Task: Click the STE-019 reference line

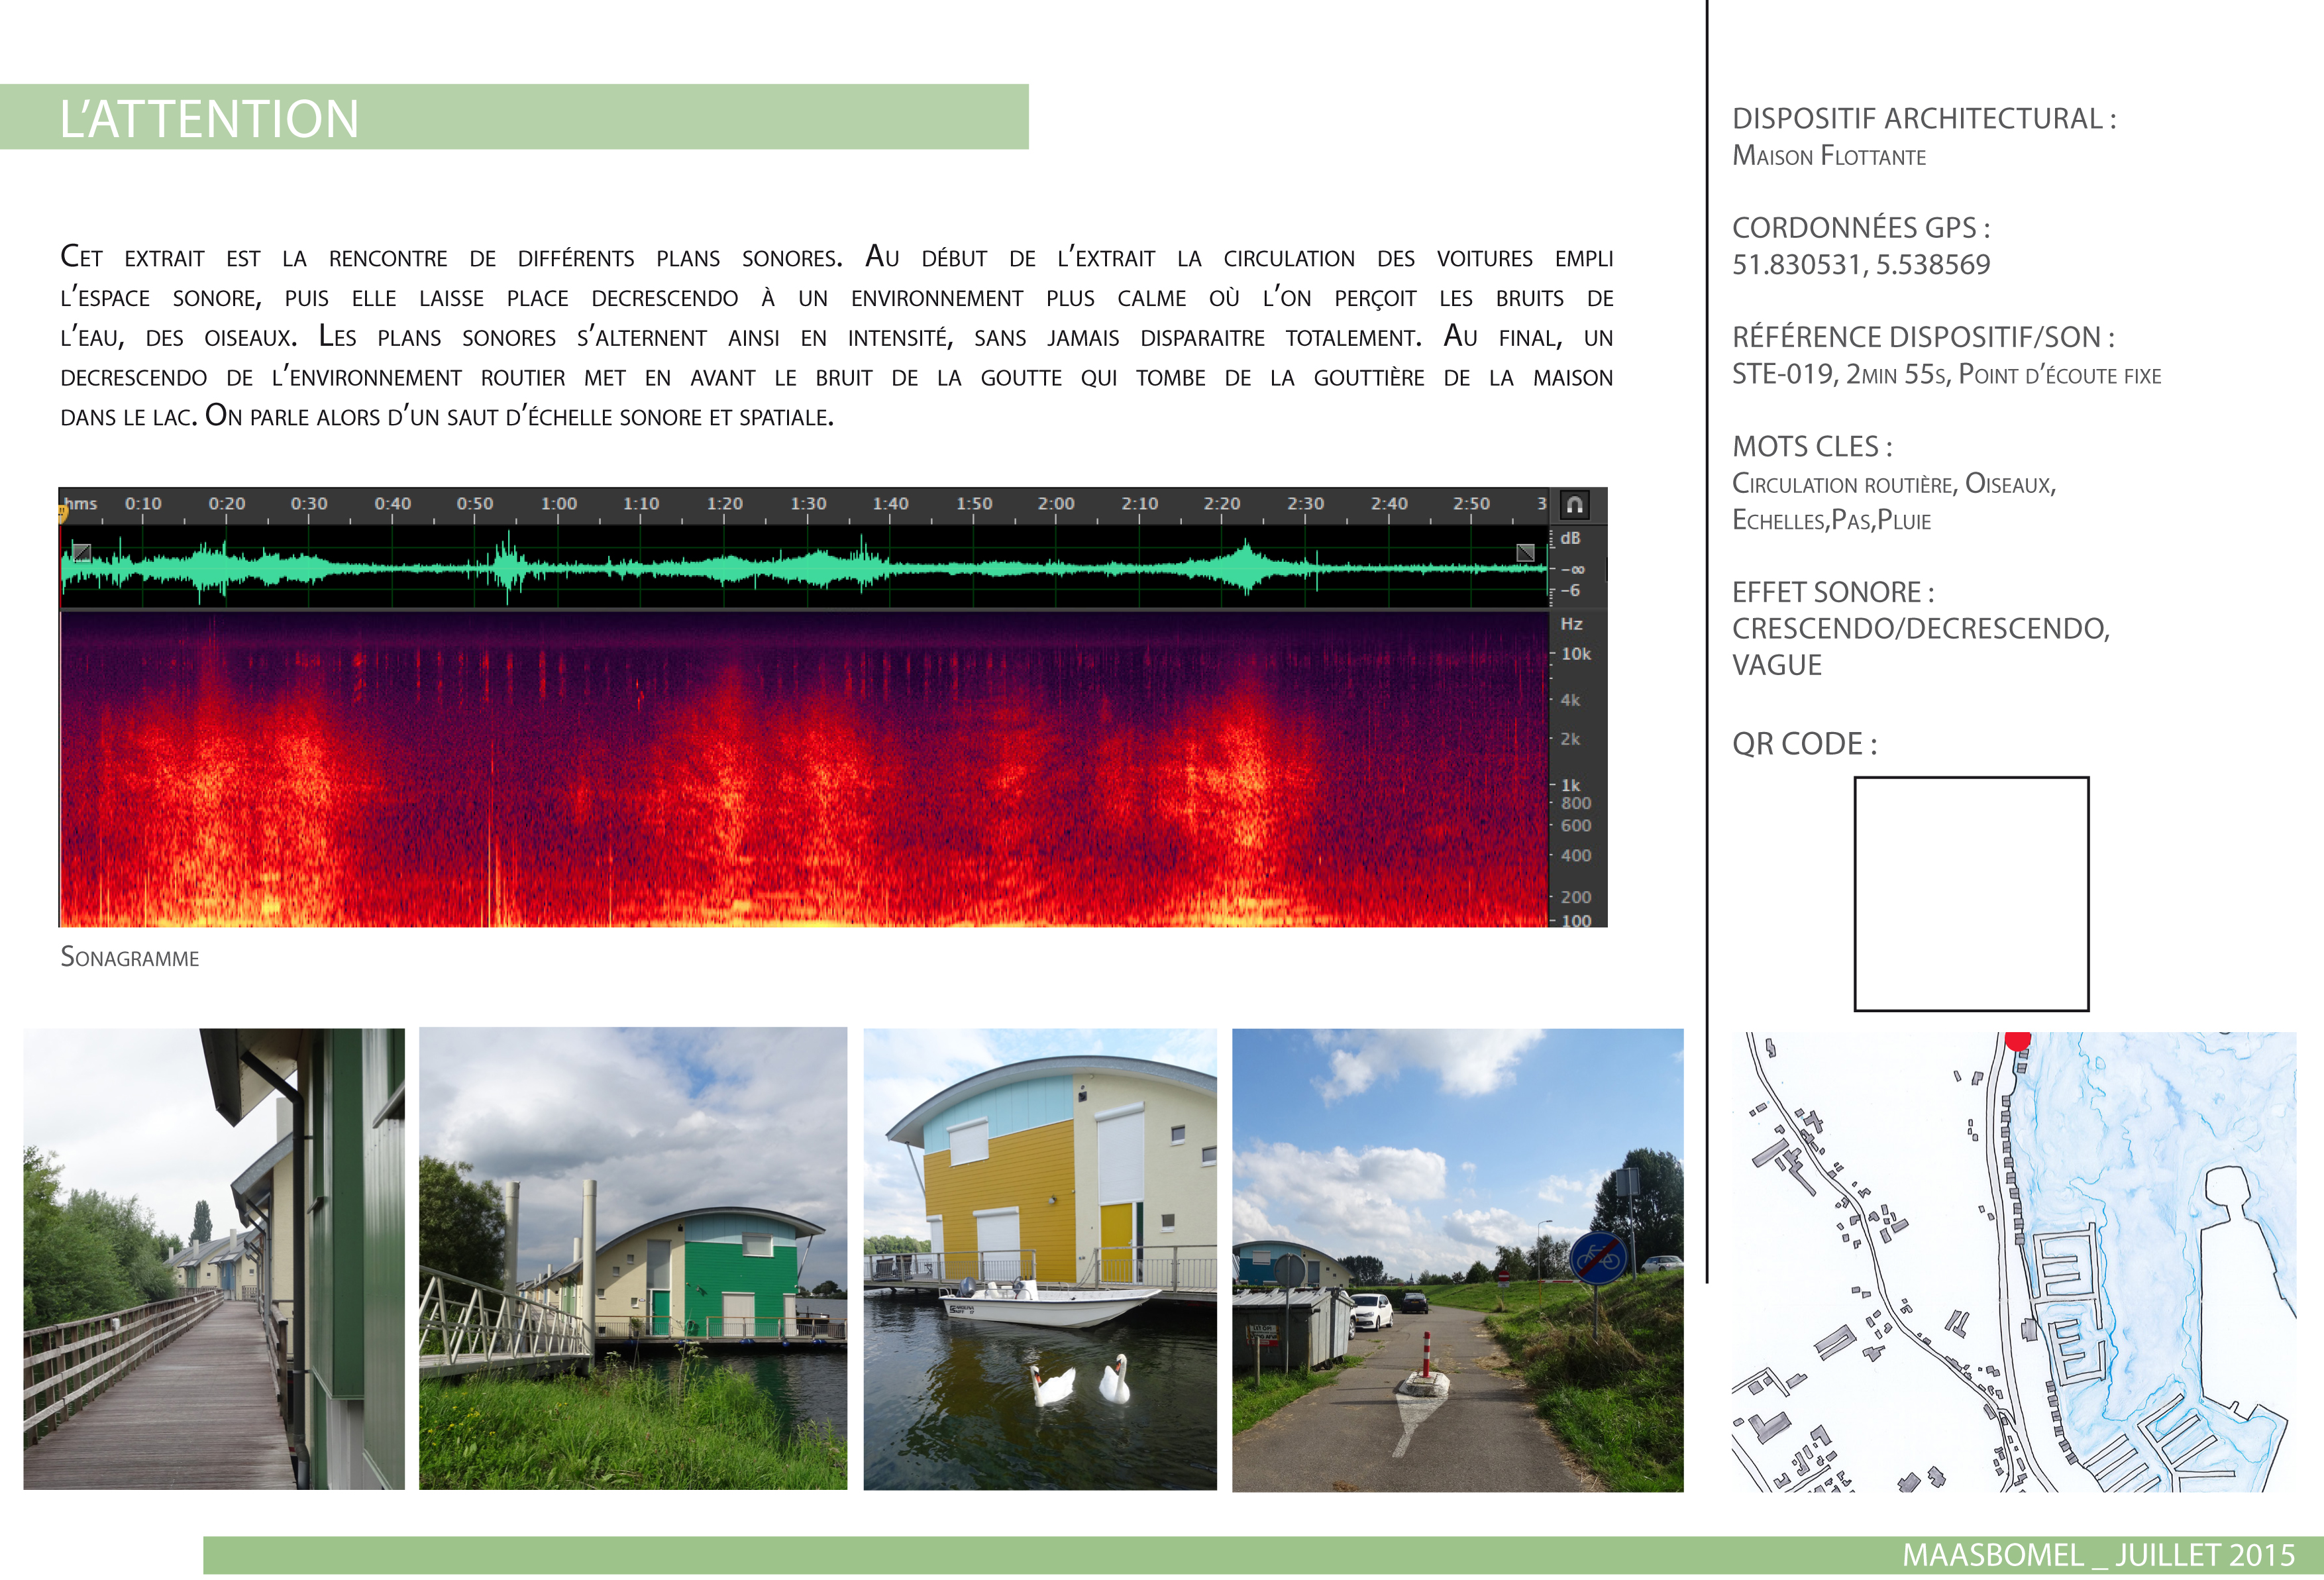Action: (1946, 374)
